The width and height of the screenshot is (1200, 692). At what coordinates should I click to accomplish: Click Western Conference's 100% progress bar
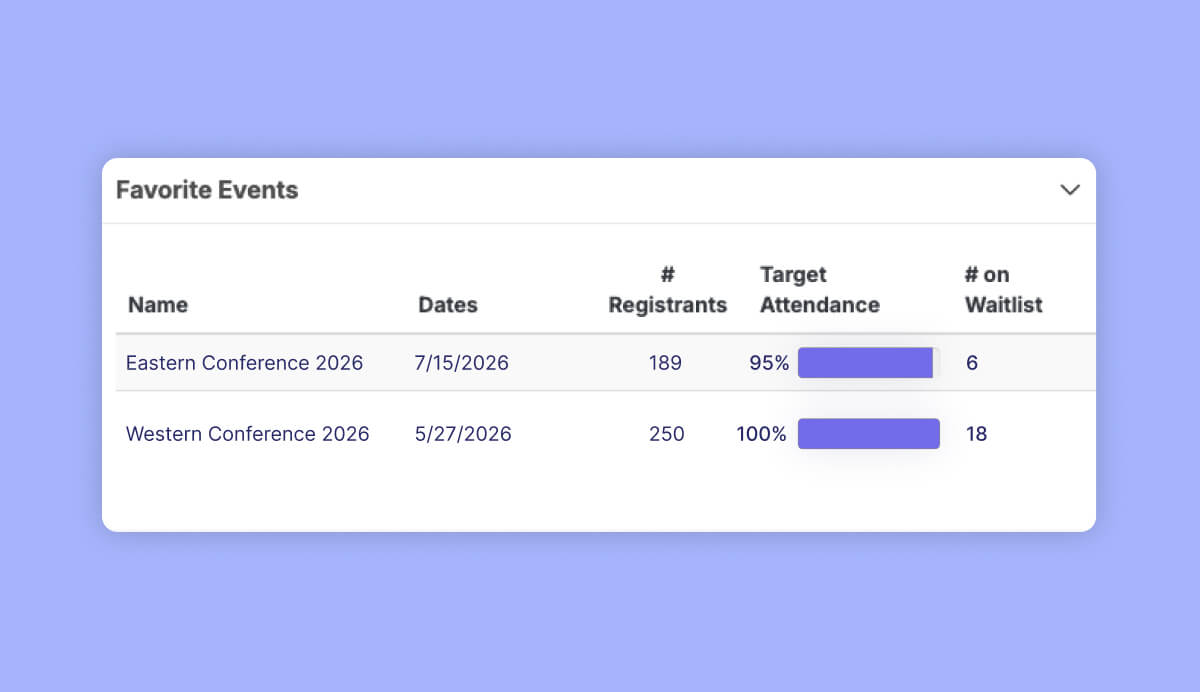869,434
